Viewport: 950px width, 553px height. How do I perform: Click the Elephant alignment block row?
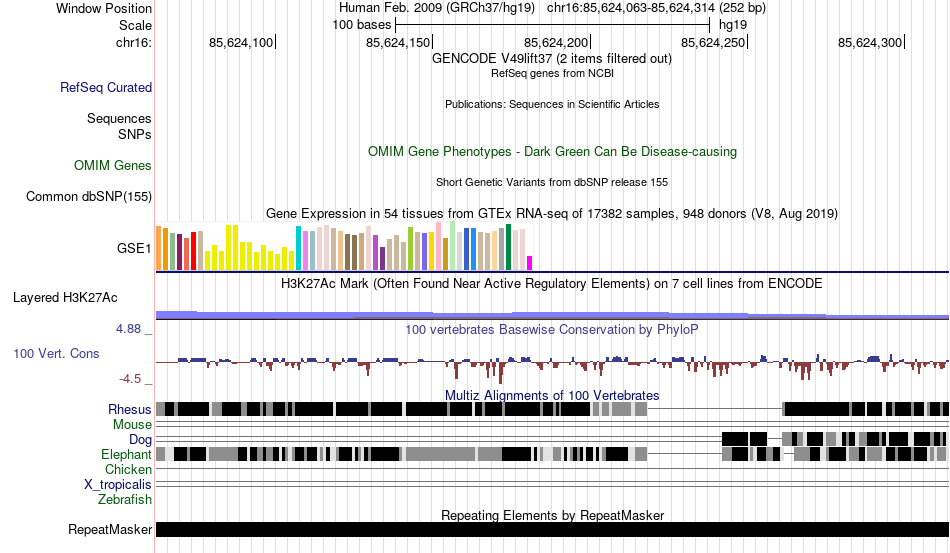[552, 454]
